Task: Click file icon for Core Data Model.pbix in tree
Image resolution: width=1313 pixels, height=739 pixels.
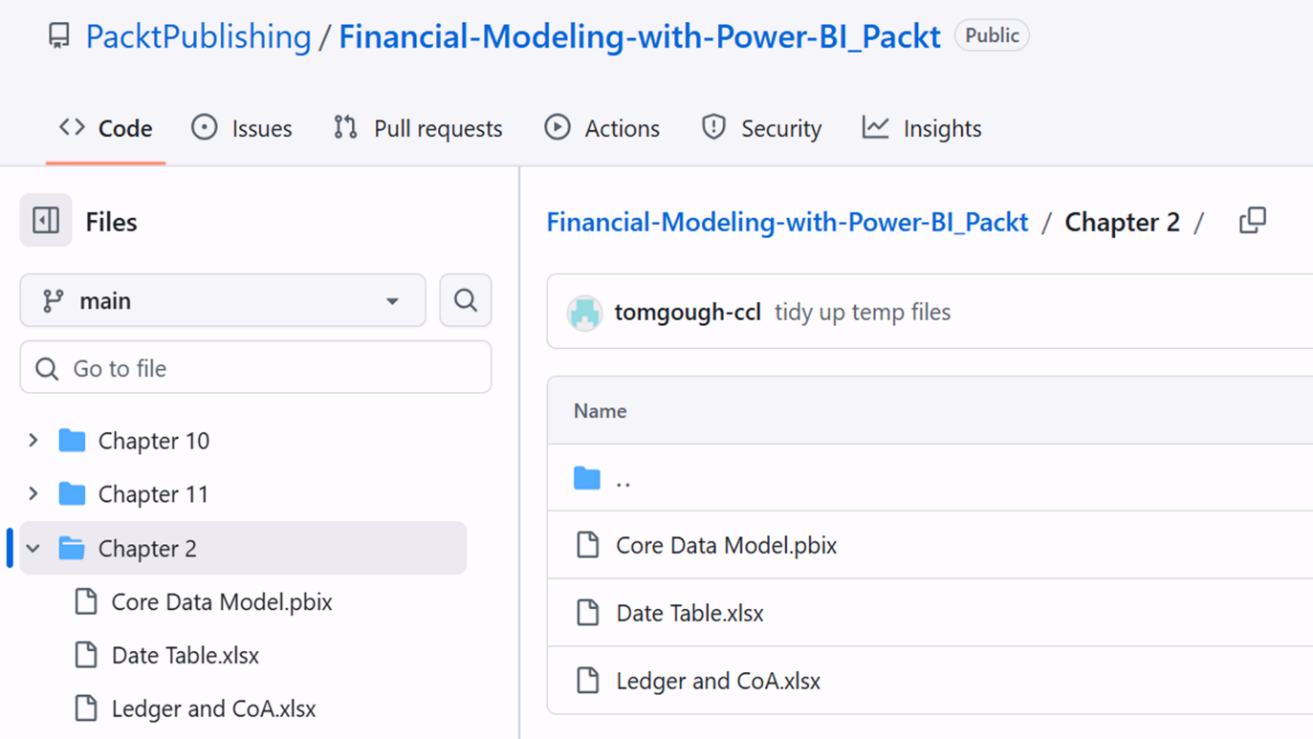Action: (86, 602)
